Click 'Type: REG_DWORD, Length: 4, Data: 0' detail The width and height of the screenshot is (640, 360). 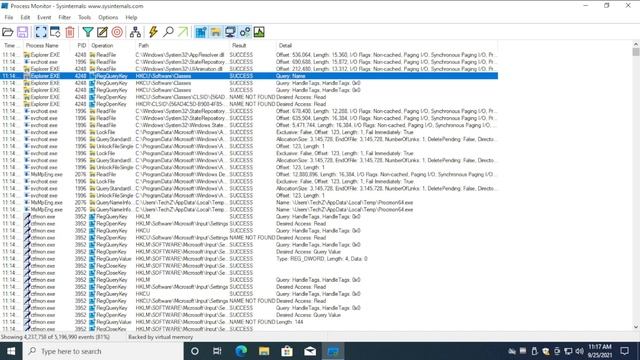coord(322,259)
